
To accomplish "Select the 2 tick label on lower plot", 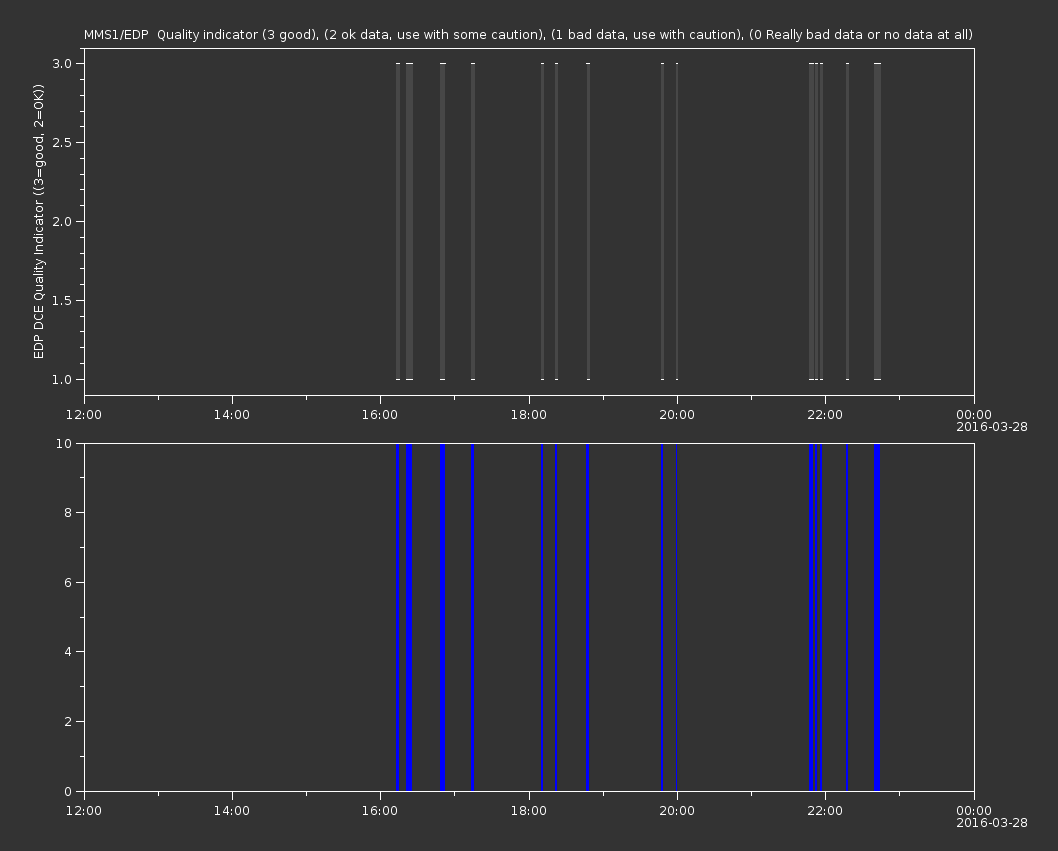I will 68,722.
